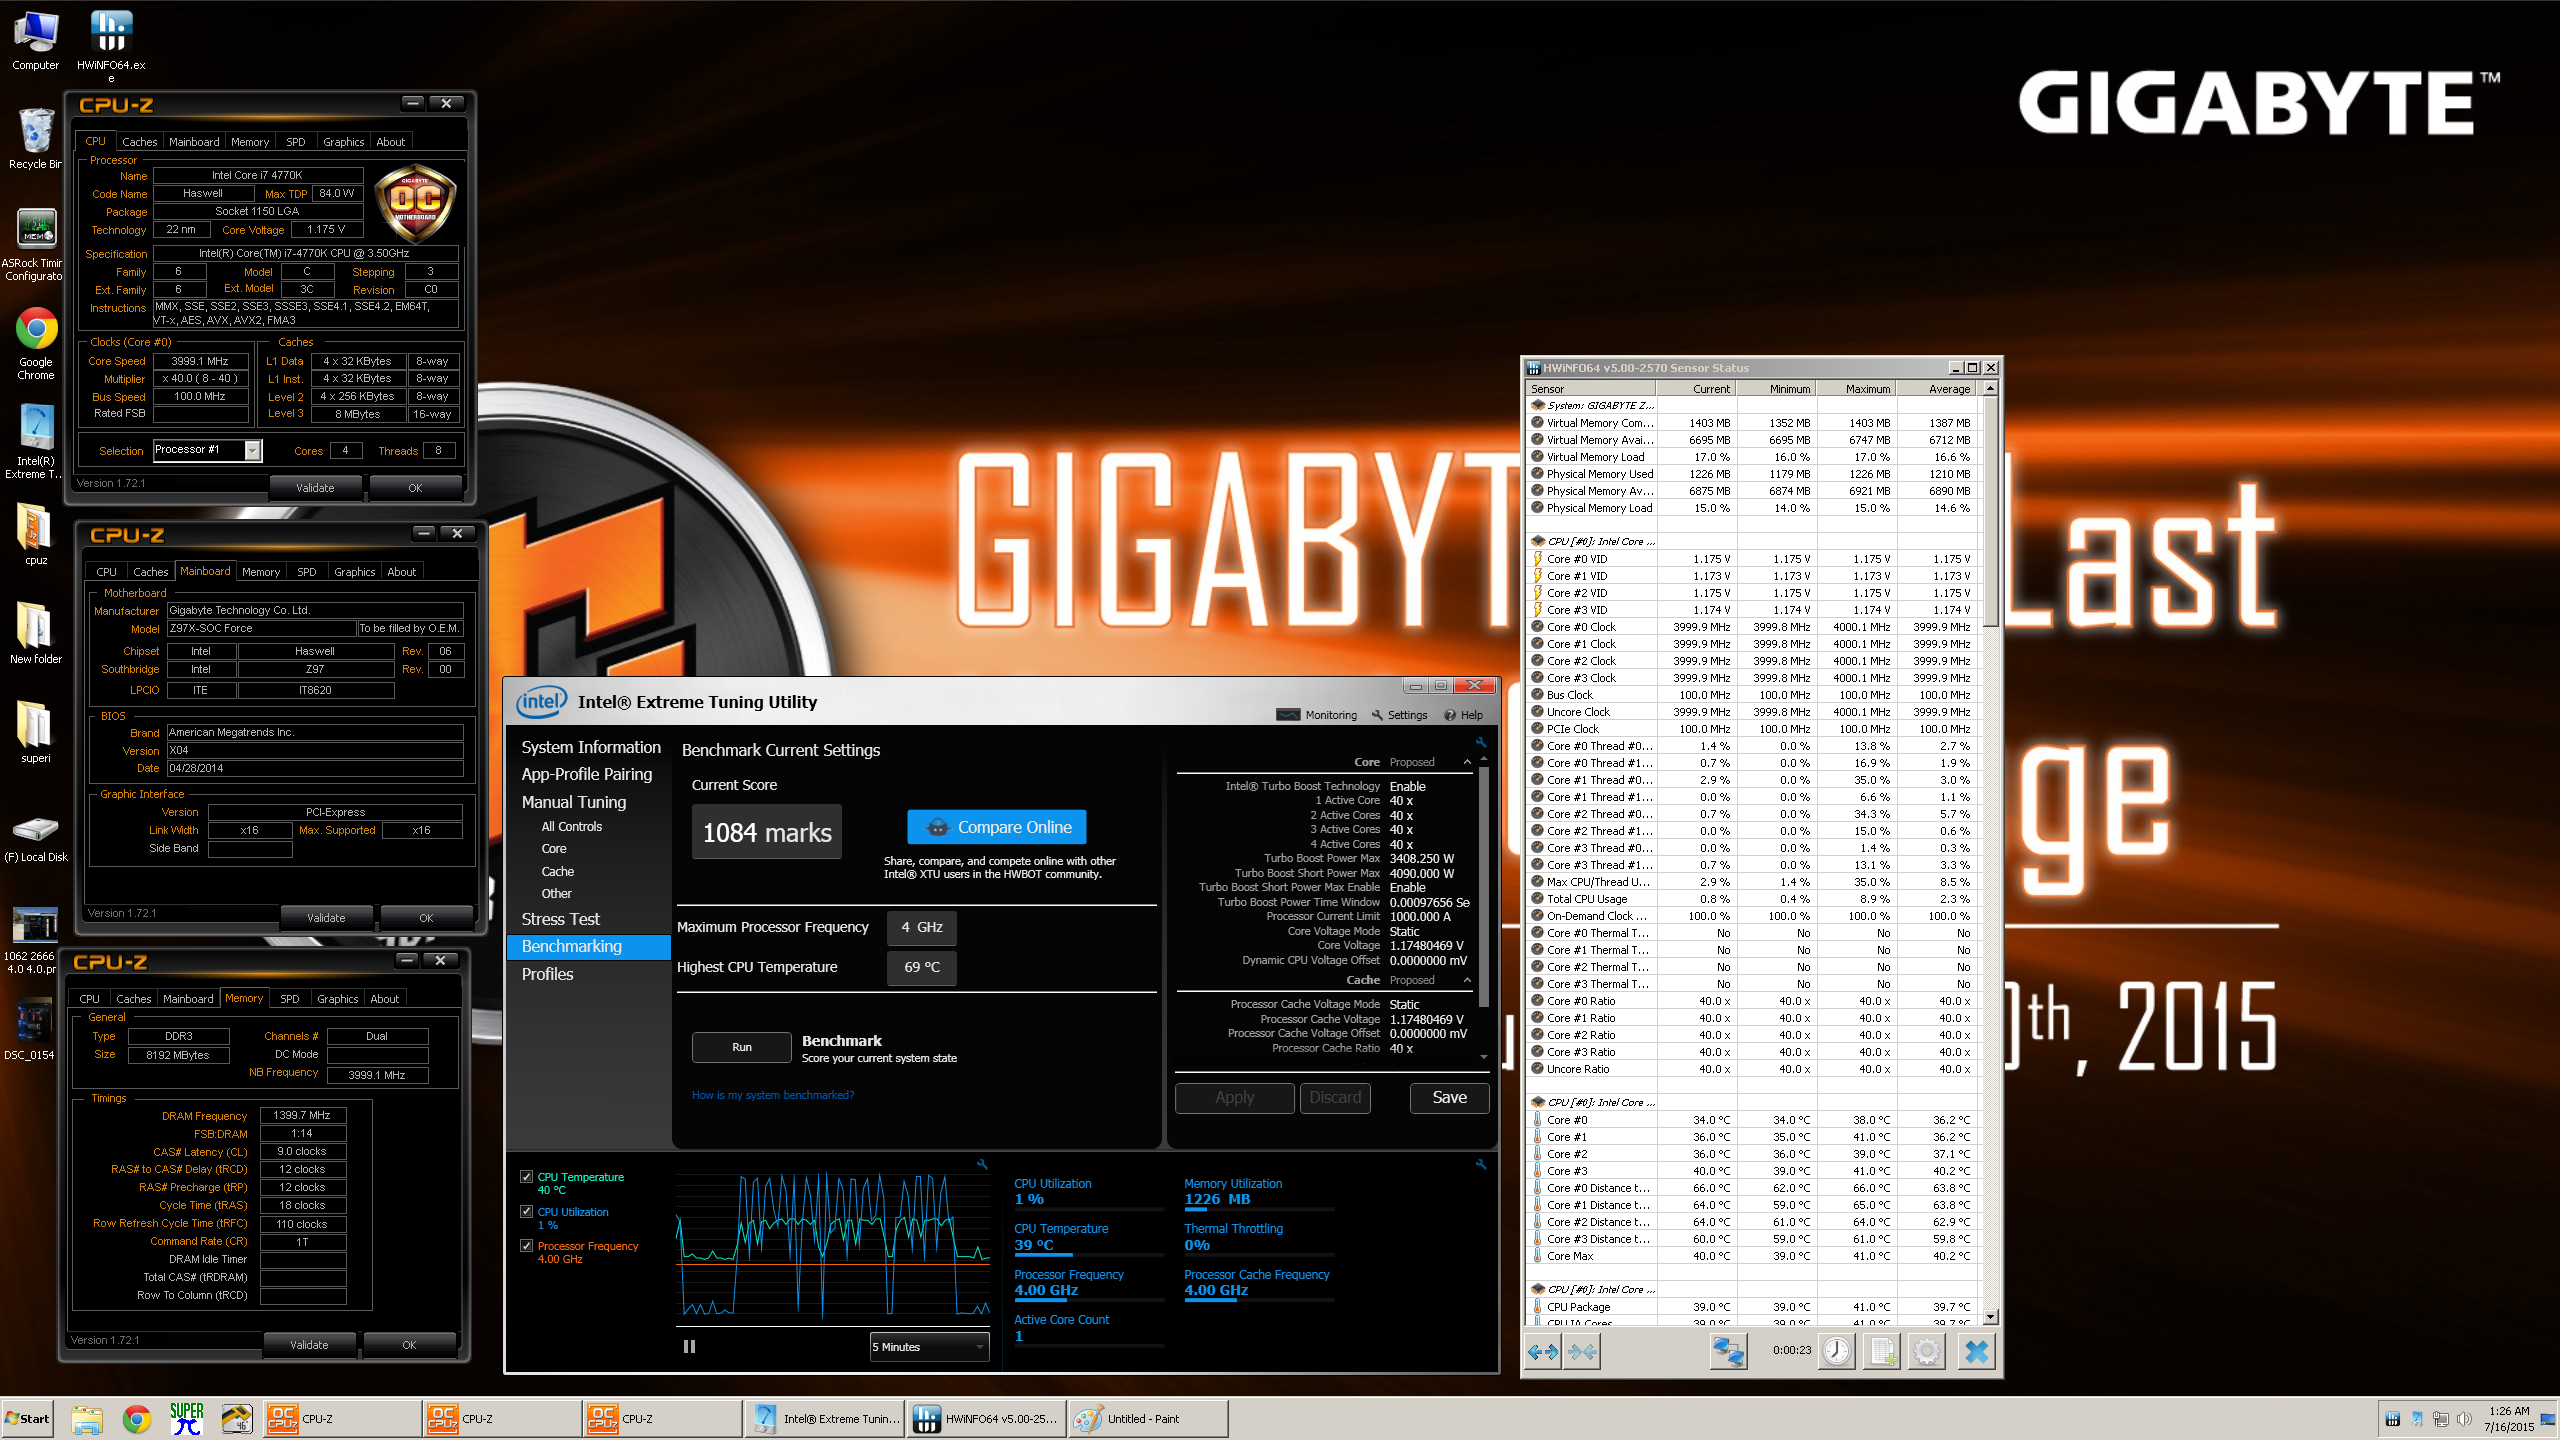This screenshot has height=1440, width=2560.
Task: Open HWiNFO sensor settings gear icon
Action: (1927, 1352)
